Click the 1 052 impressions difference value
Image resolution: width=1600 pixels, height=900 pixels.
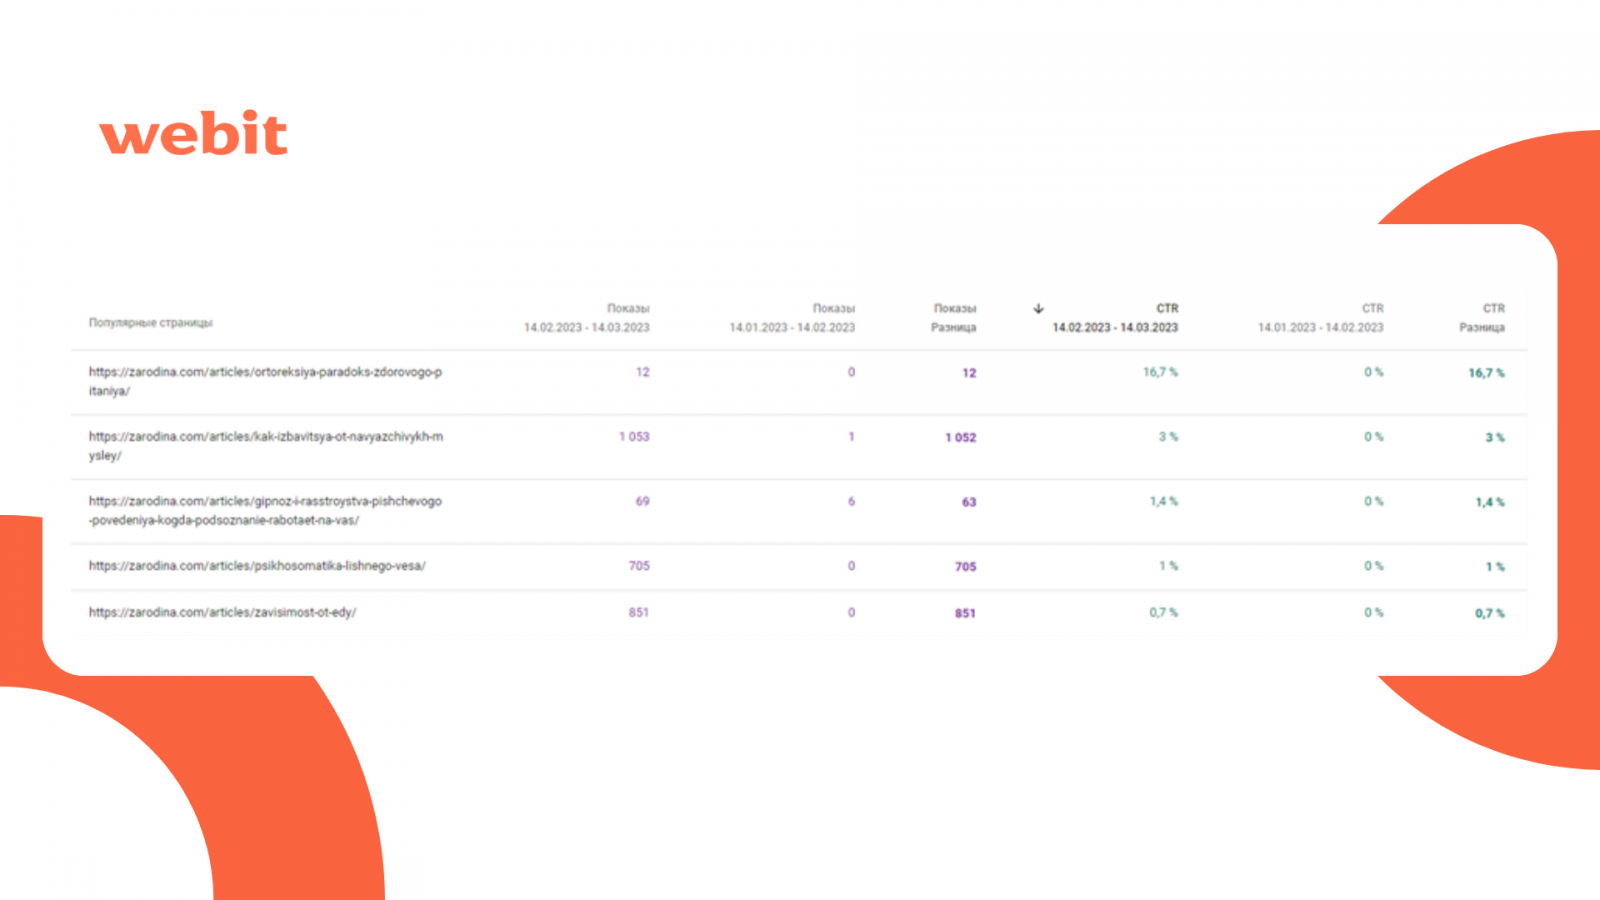tap(960, 438)
